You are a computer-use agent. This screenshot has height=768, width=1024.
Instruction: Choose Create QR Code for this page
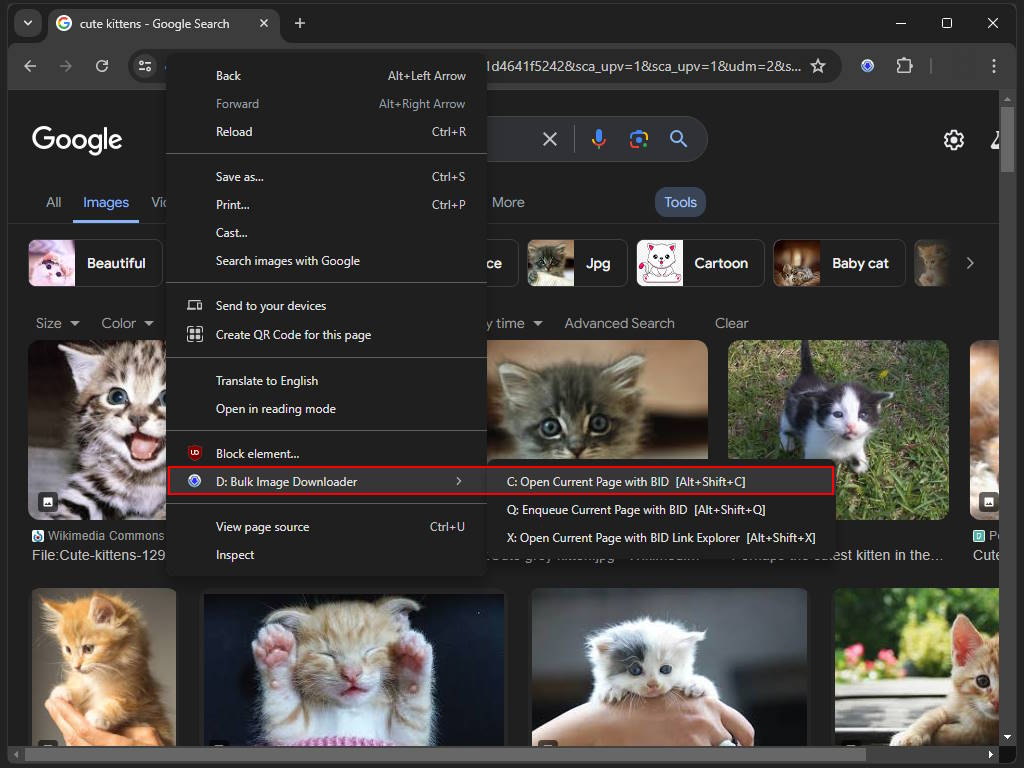click(327, 334)
